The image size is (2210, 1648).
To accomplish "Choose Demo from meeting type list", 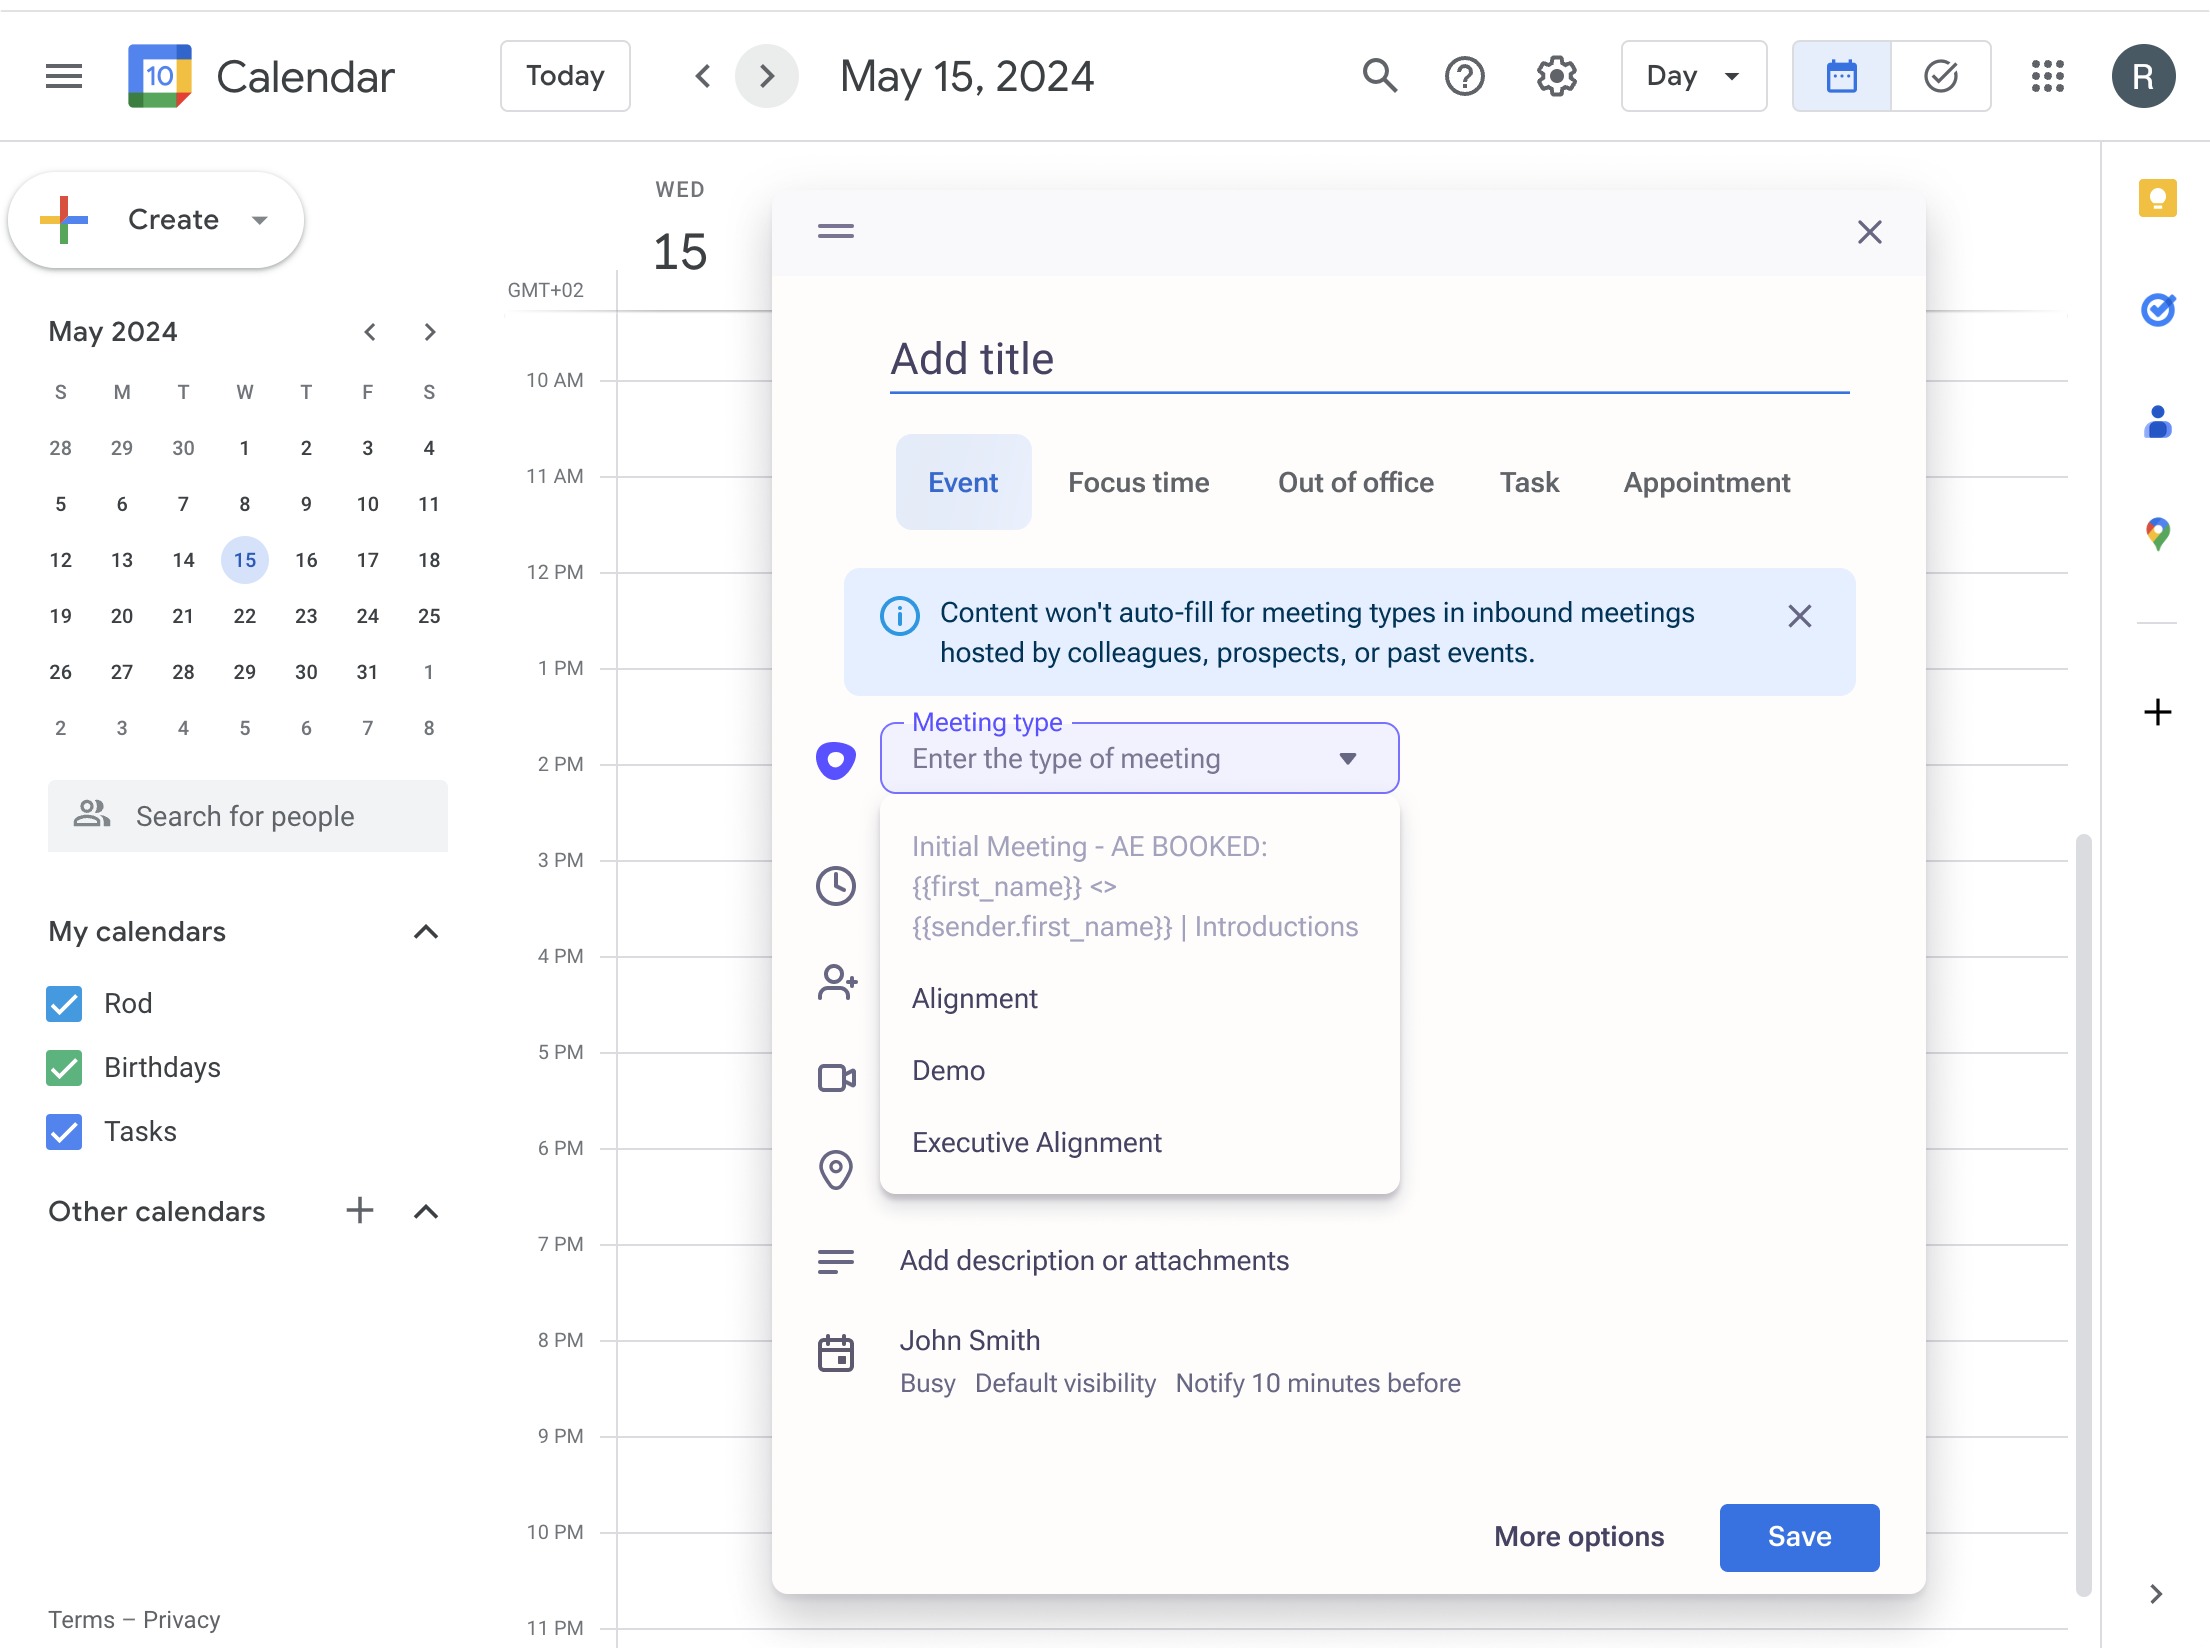I will coord(948,1070).
